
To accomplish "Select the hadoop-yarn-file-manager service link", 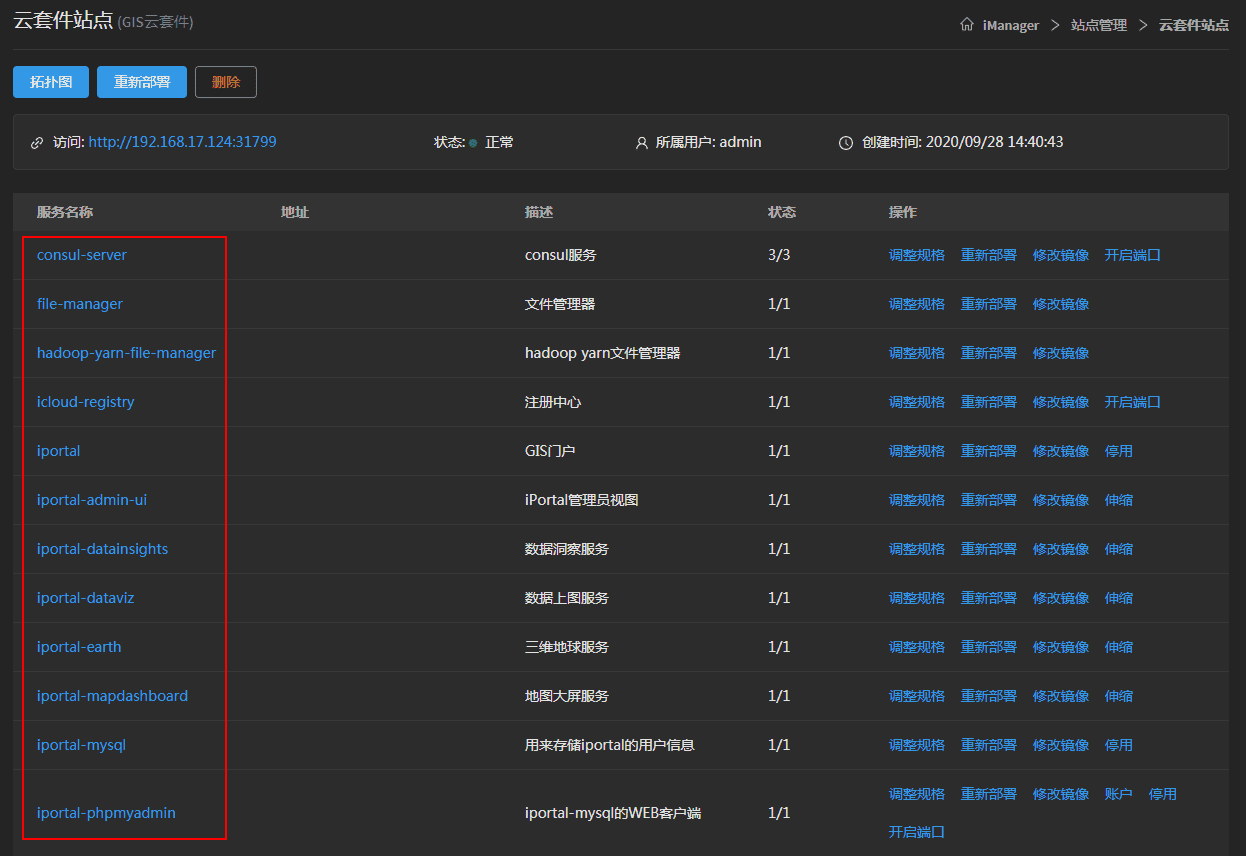I will [x=126, y=353].
